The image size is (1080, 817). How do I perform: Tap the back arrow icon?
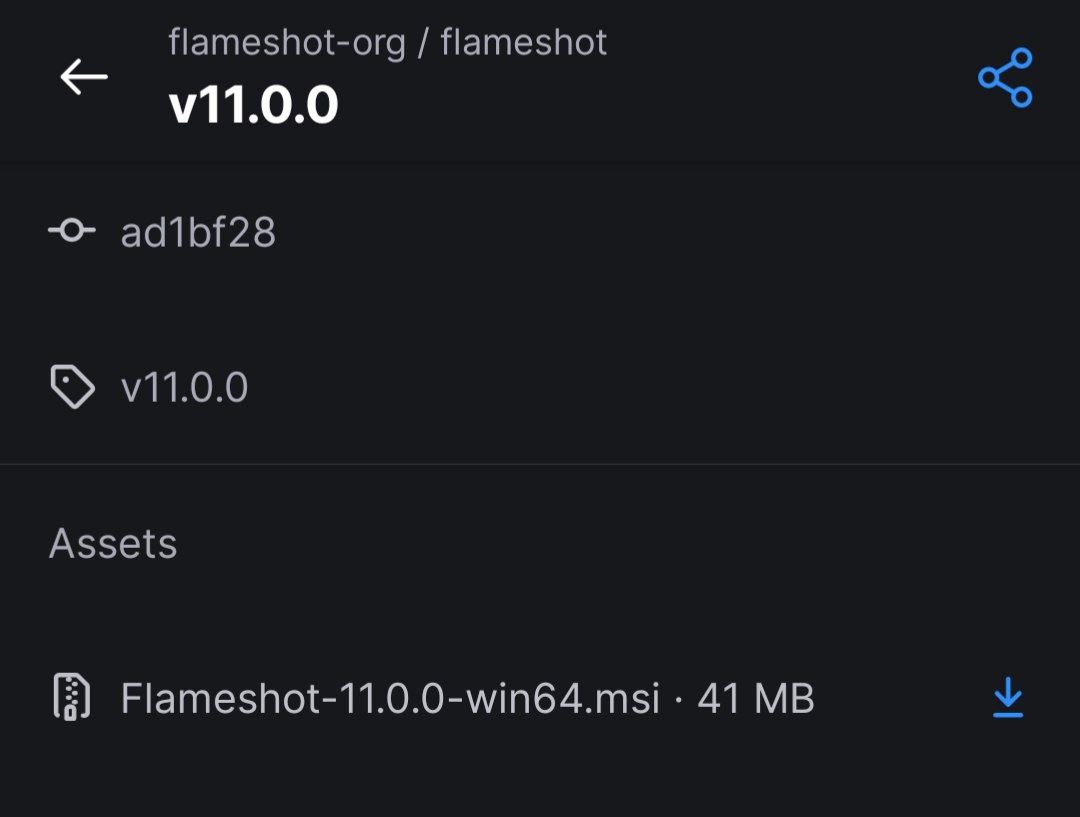[84, 77]
